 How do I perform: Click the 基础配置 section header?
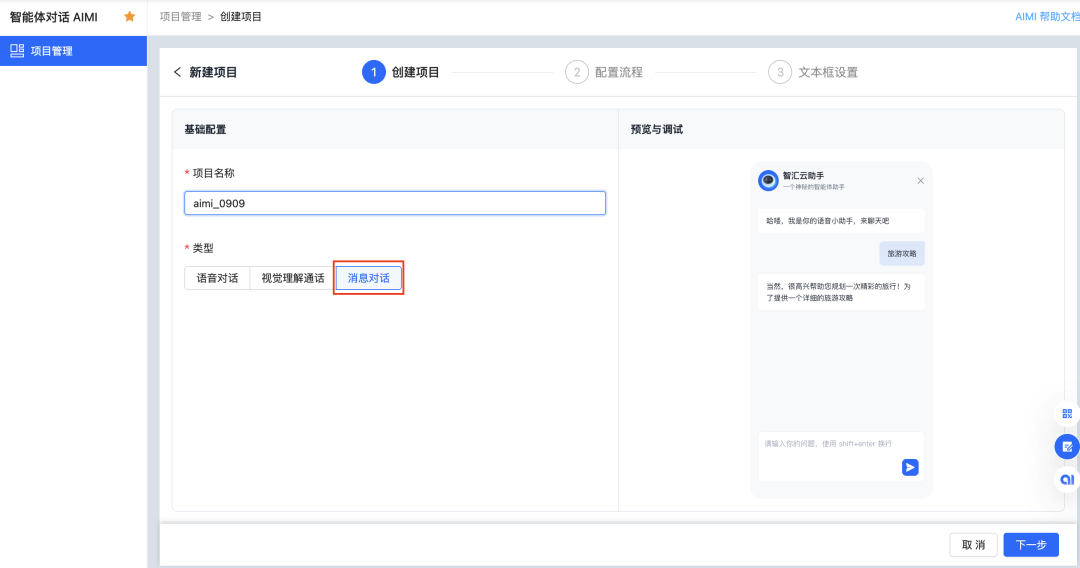205,129
